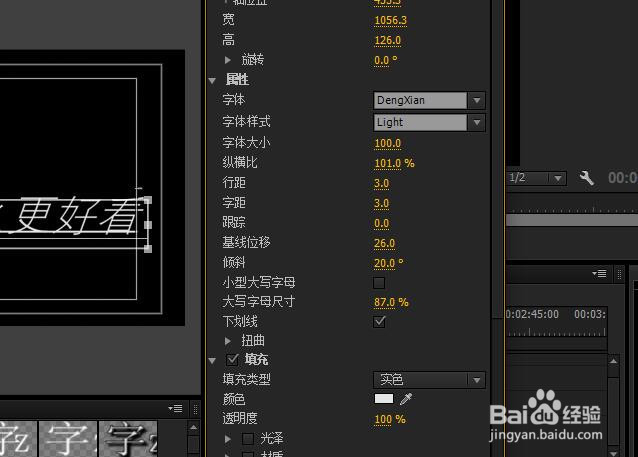Click the monitor scrub bar under the viewer
The height and width of the screenshot is (457, 638).
(x=572, y=220)
